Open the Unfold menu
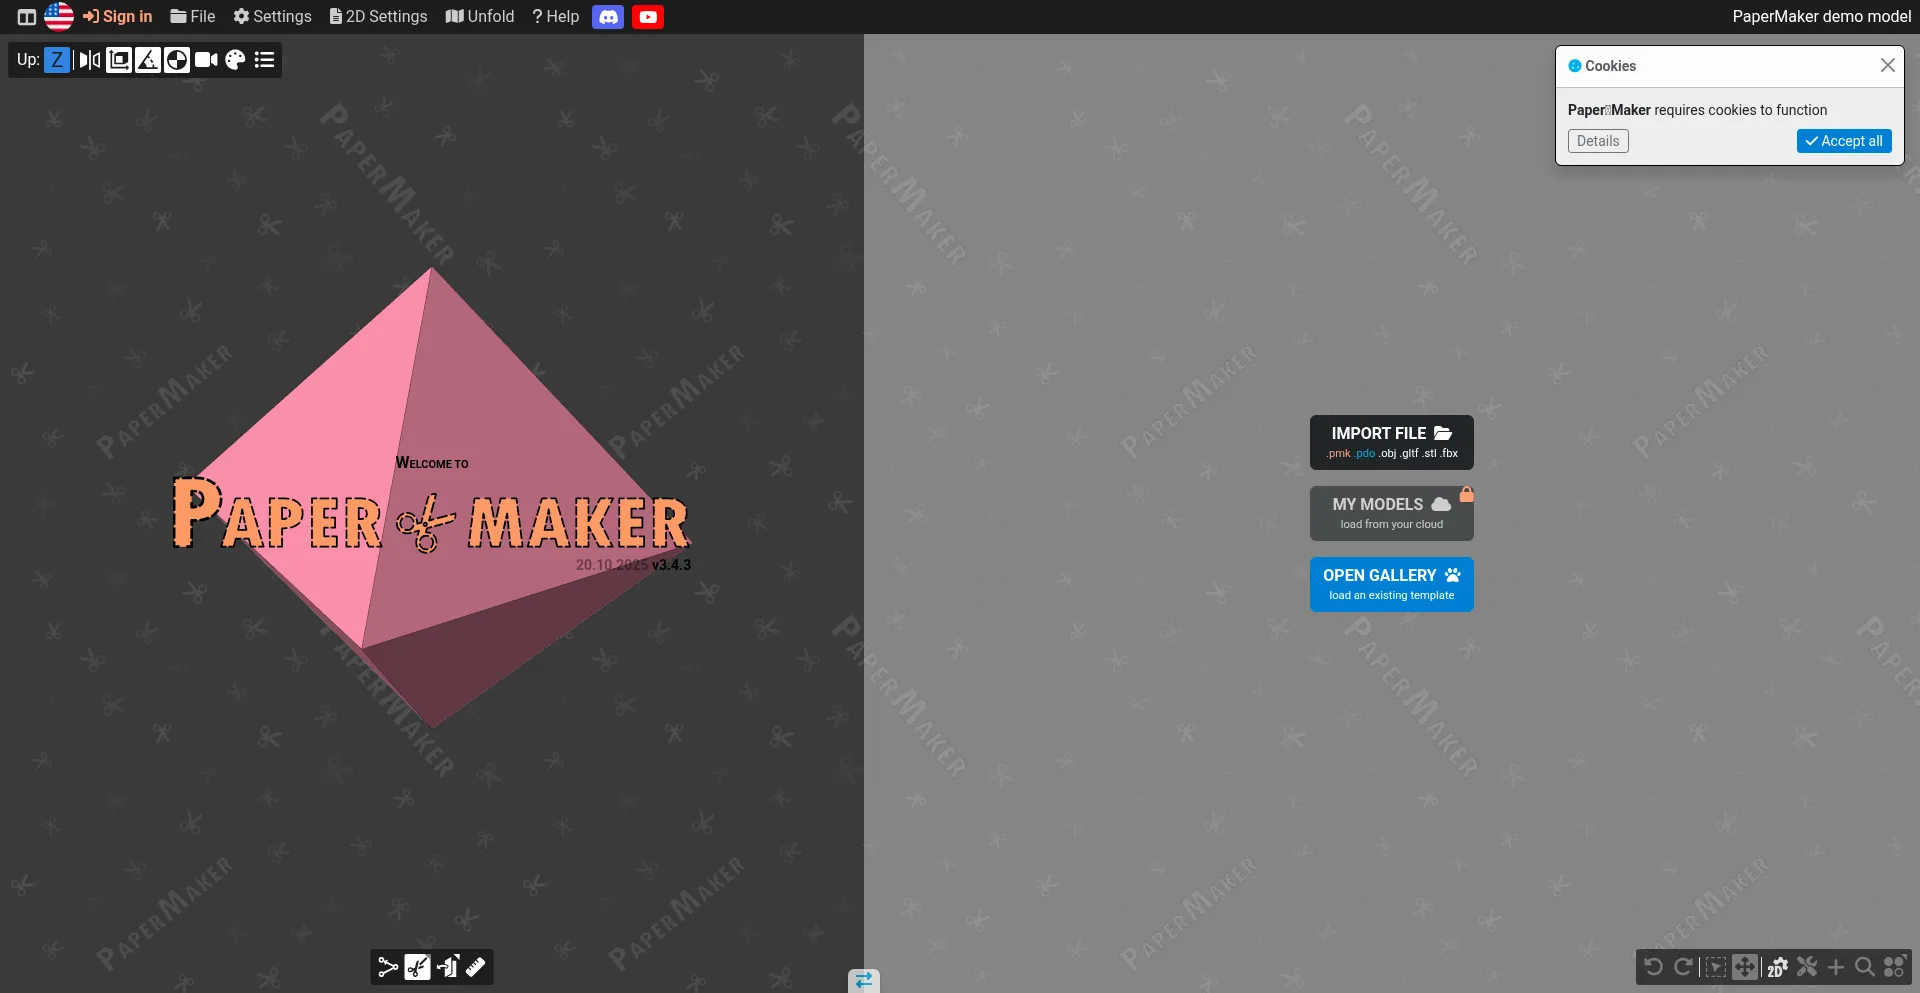 [x=480, y=17]
